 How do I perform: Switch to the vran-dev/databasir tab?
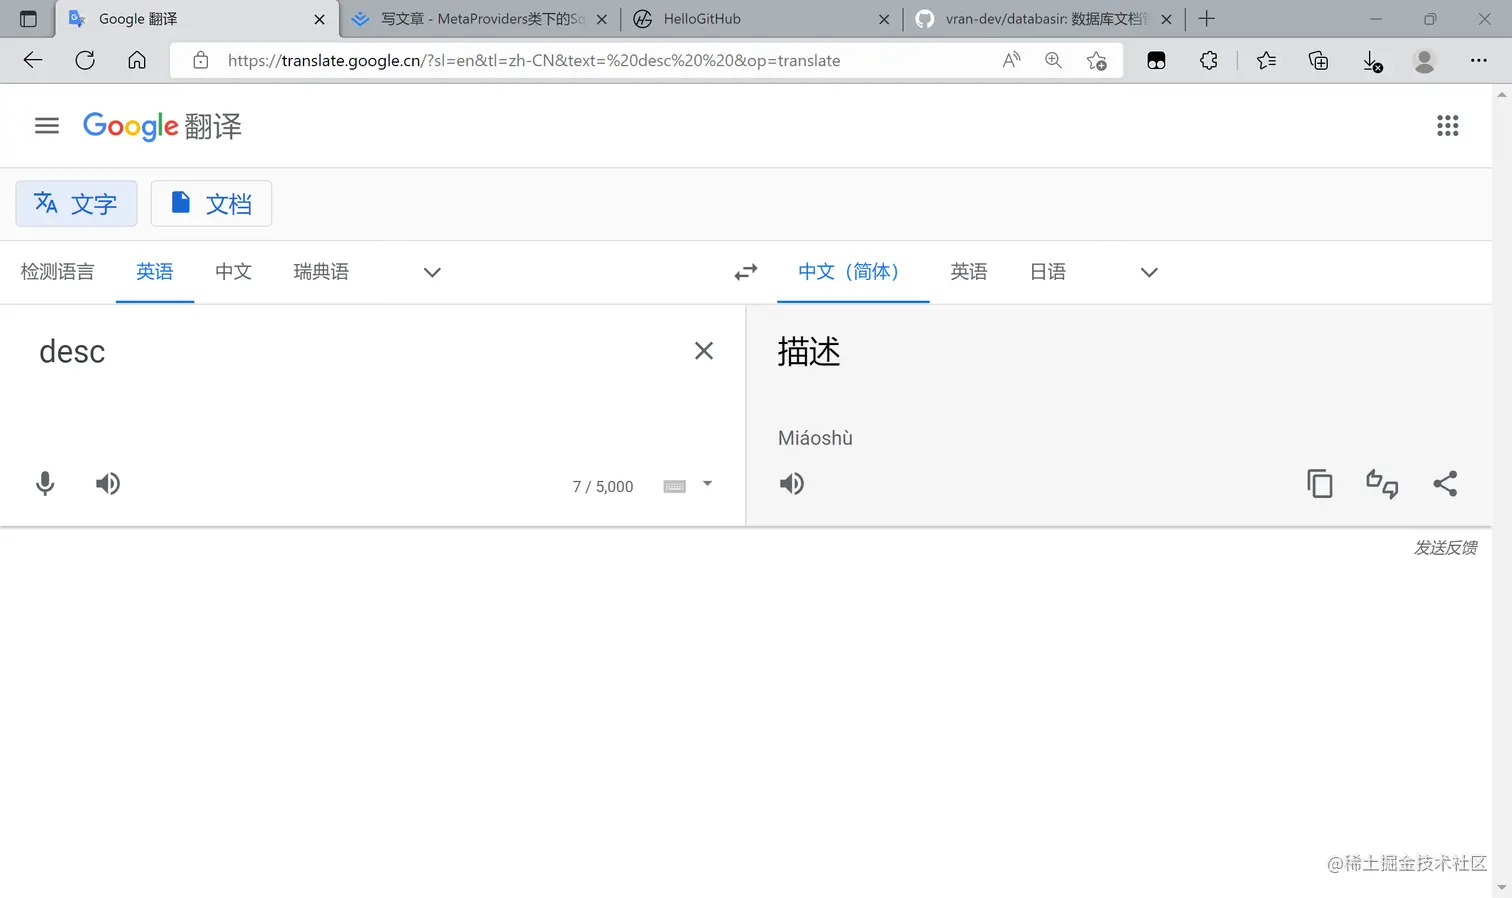(x=1043, y=19)
